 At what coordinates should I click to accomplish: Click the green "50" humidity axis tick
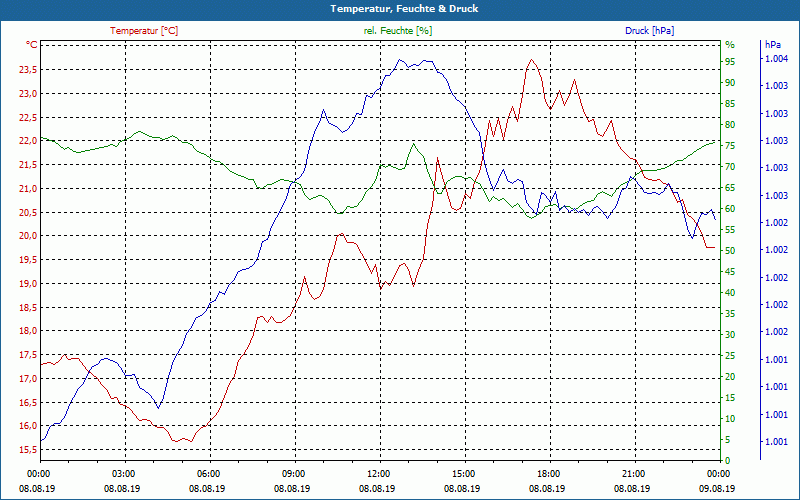(730, 251)
